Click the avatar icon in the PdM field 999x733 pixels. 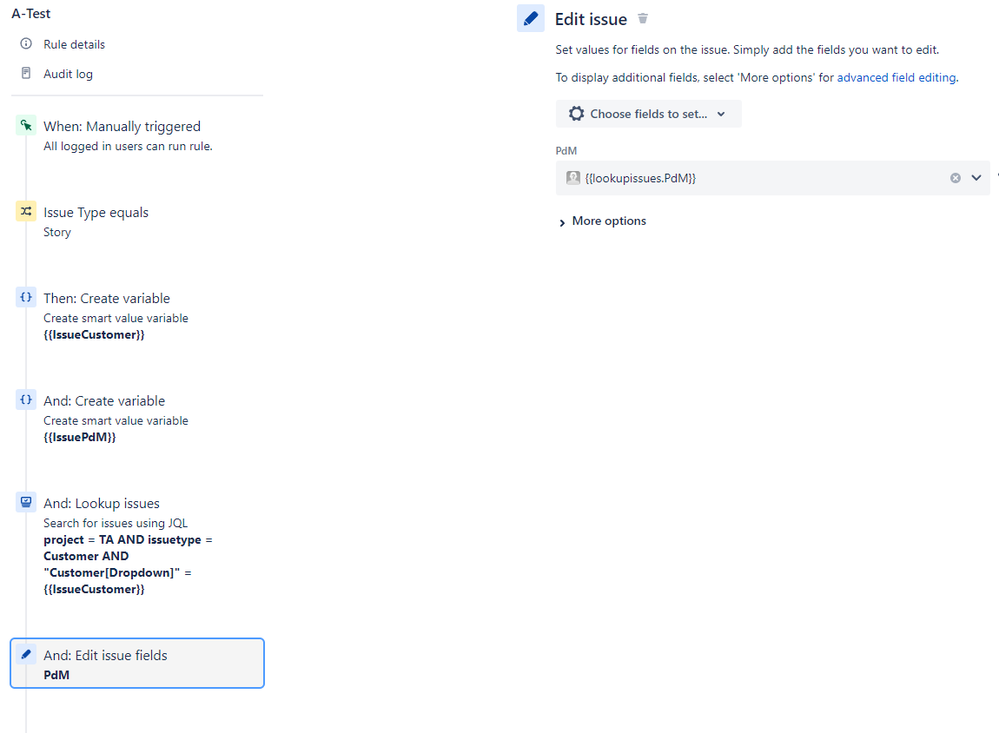click(572, 177)
